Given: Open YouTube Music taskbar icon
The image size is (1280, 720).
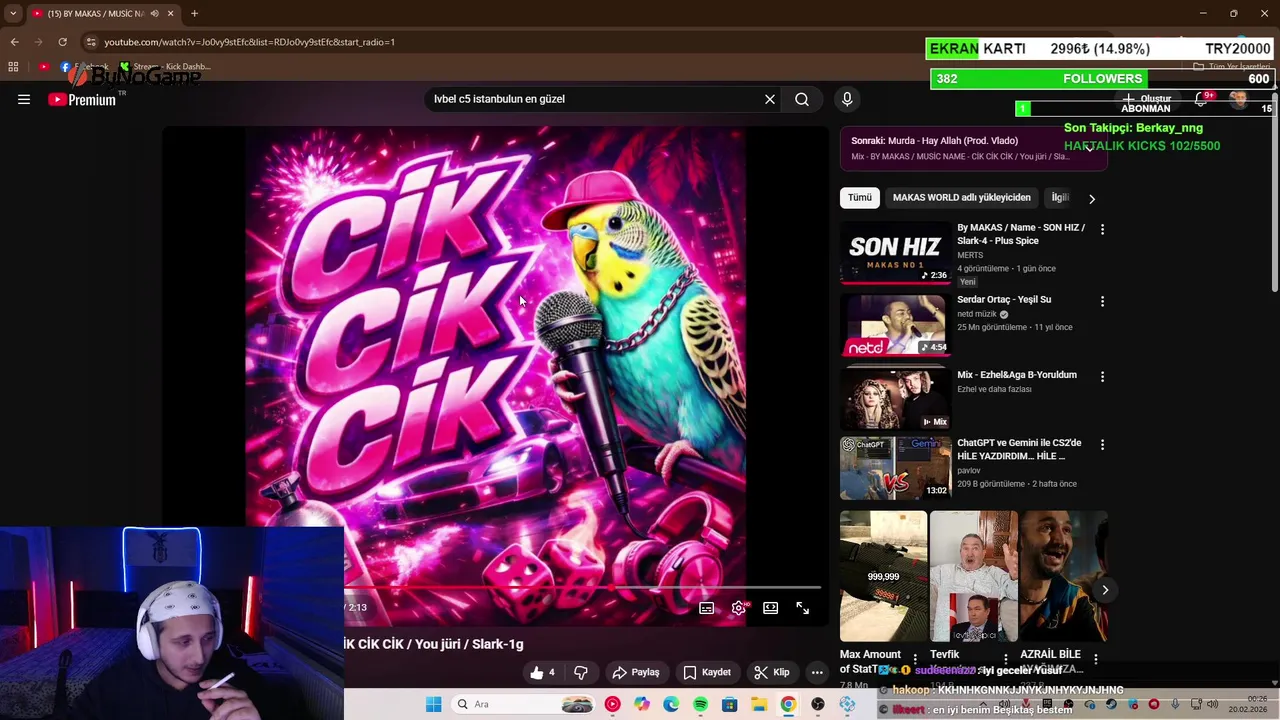Looking at the screenshot, I should (612, 704).
